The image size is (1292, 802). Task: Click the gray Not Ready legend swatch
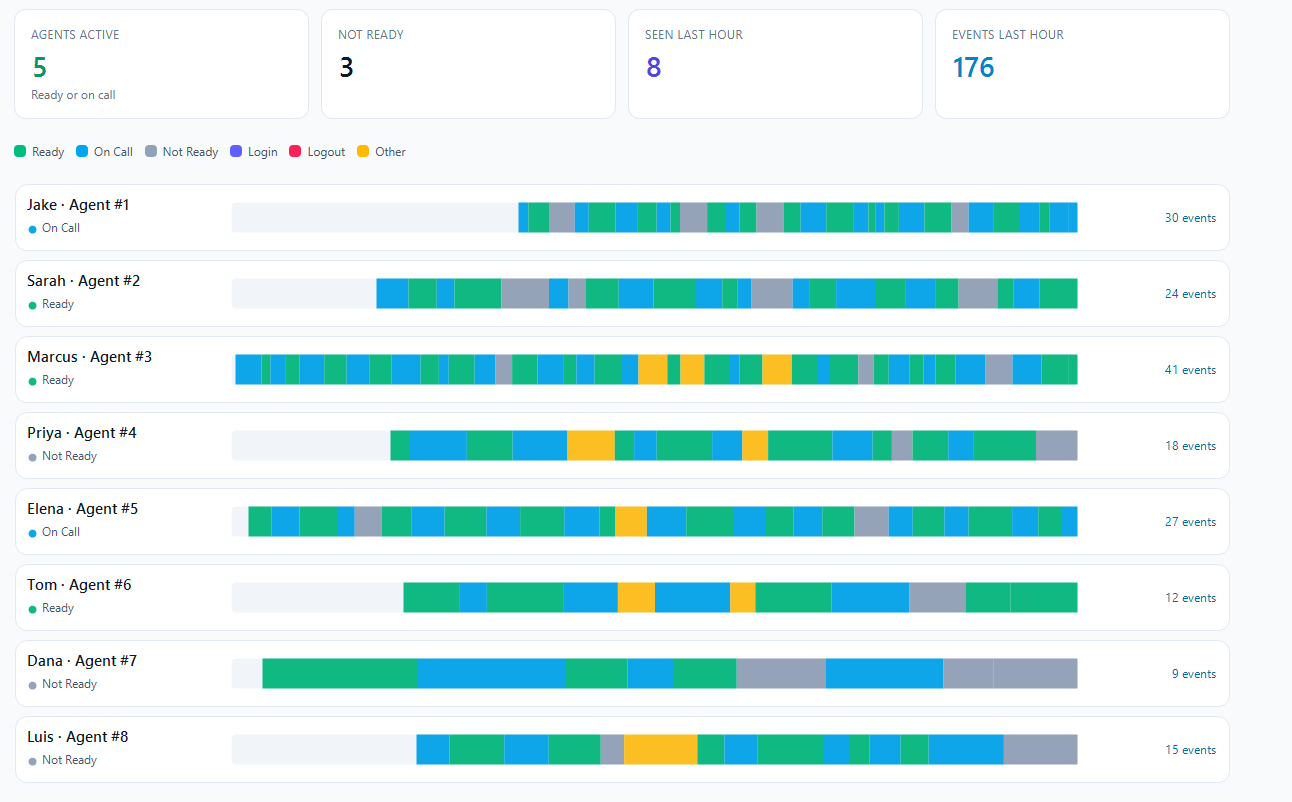pyautogui.click(x=151, y=152)
